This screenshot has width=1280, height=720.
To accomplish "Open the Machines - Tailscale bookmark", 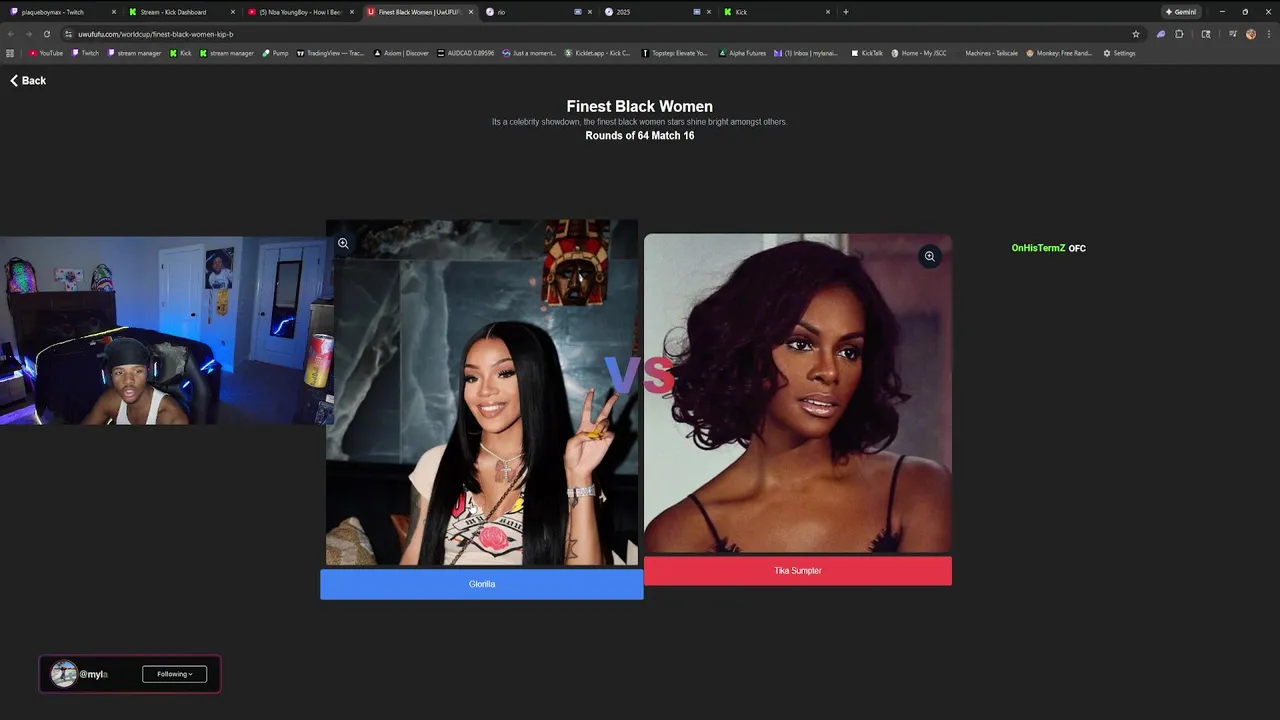I will 986,53.
